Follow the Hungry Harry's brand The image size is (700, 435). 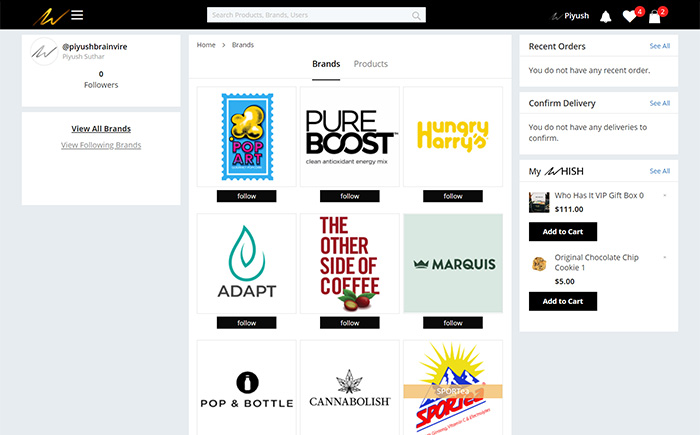(453, 196)
